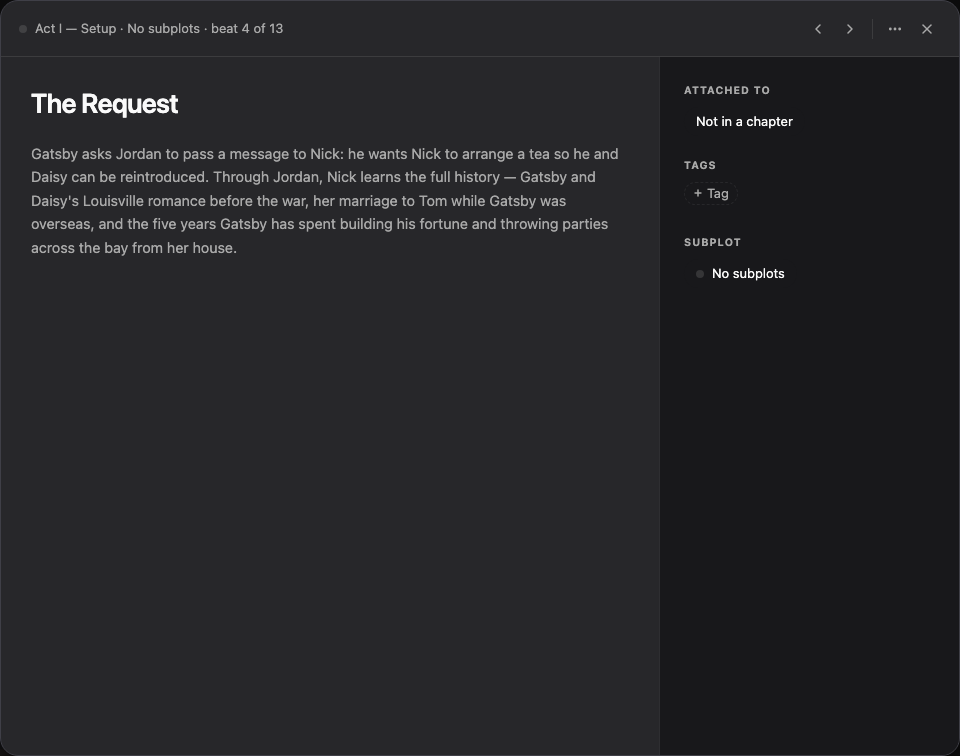
Task: Click the breadcrumb 'Act I — Setup · No subplots · beat 4 of 13'
Action: pos(159,29)
